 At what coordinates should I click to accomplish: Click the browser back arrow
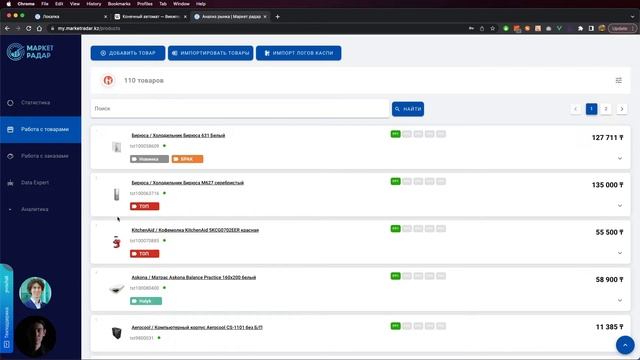[7, 29]
